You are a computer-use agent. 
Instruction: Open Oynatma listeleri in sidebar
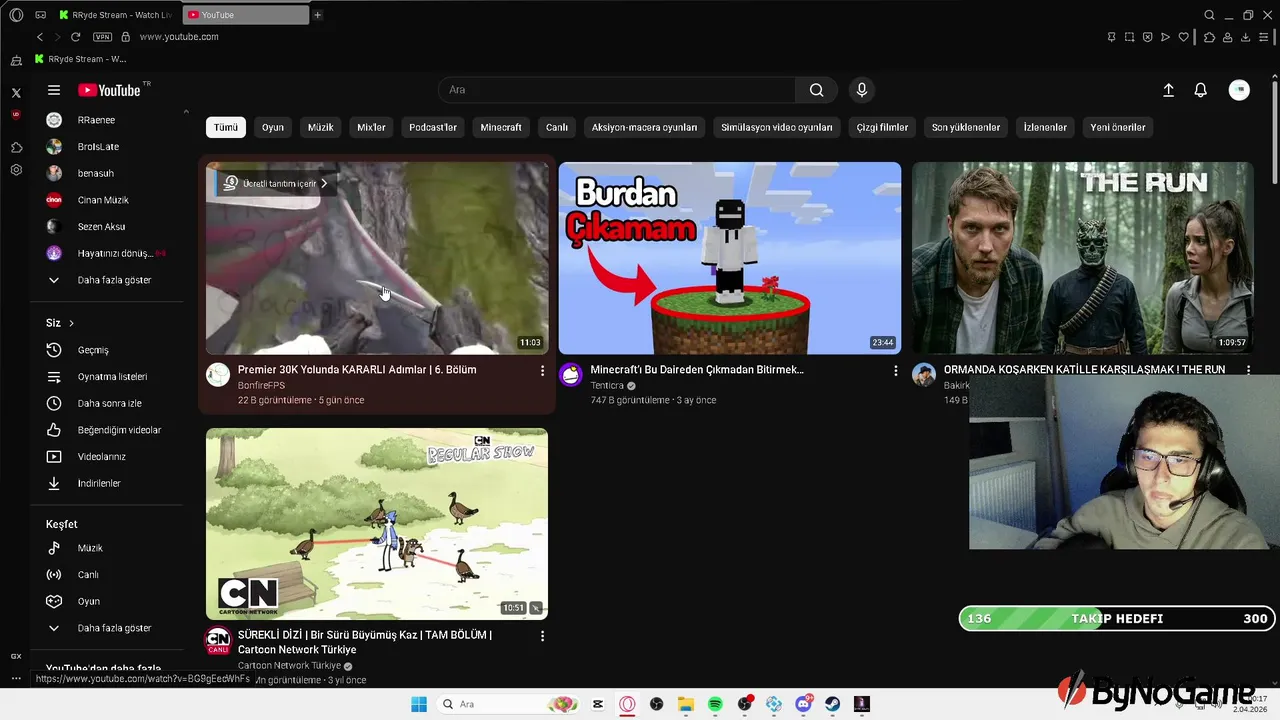(114, 377)
